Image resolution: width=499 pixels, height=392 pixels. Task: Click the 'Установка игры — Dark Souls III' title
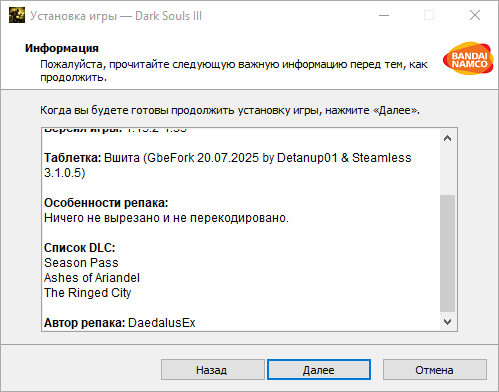point(116,16)
